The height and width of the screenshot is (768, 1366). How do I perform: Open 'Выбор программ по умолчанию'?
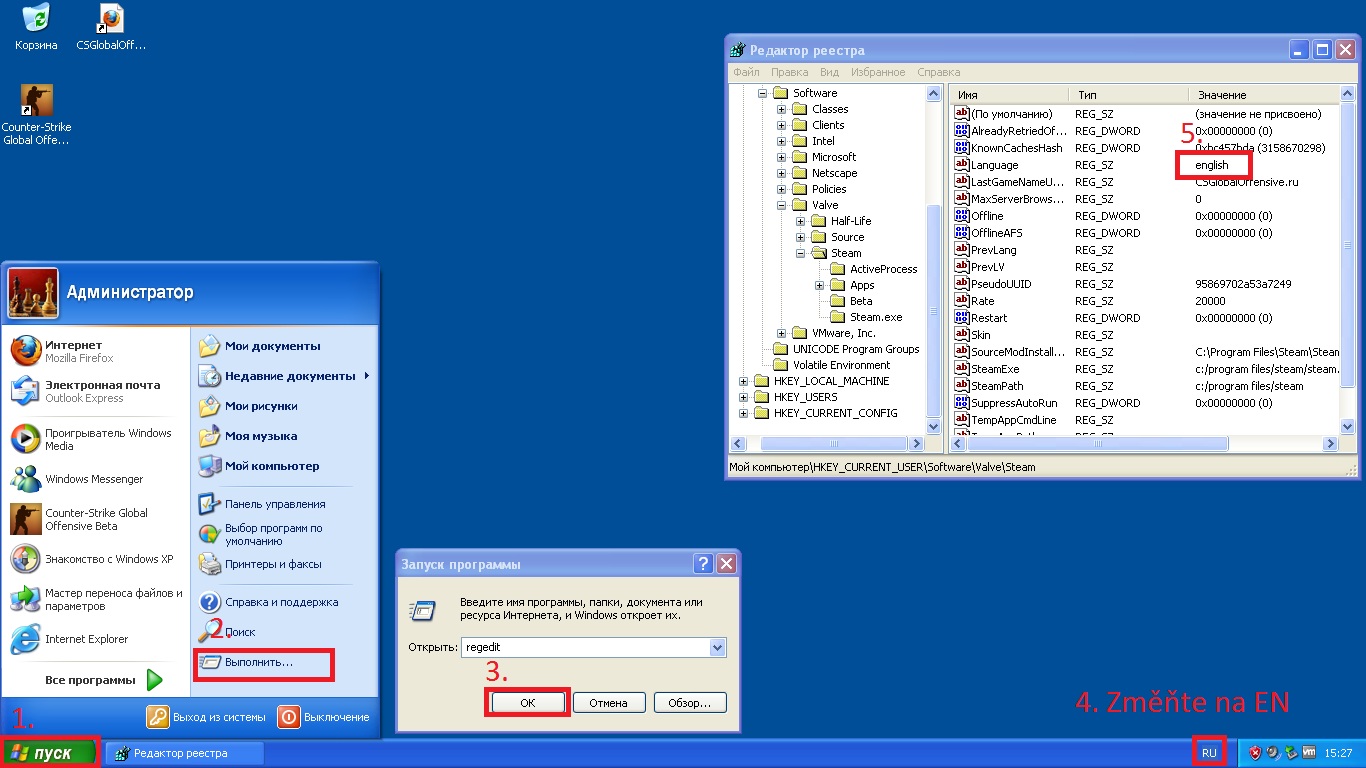click(284, 534)
